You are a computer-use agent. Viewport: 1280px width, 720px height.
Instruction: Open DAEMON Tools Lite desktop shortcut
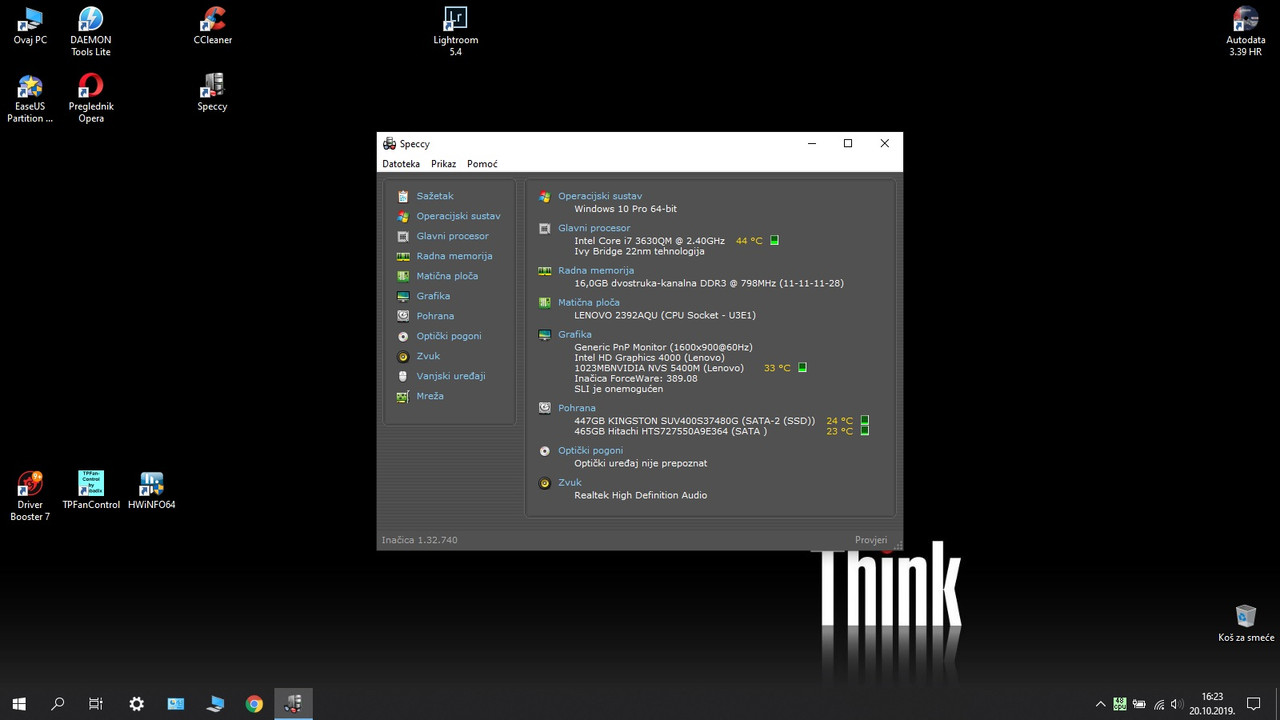click(x=91, y=31)
